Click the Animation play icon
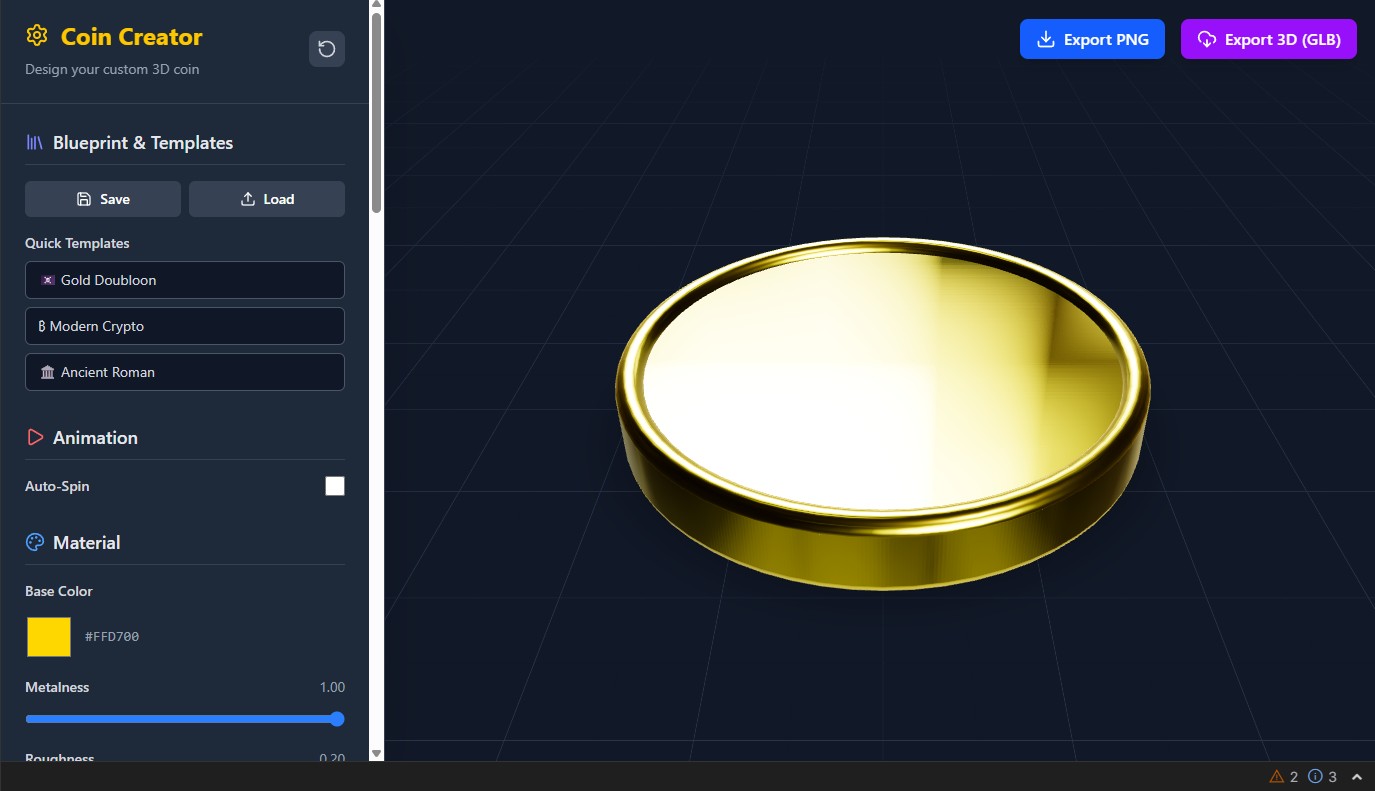The image size is (1375, 791). click(35, 437)
